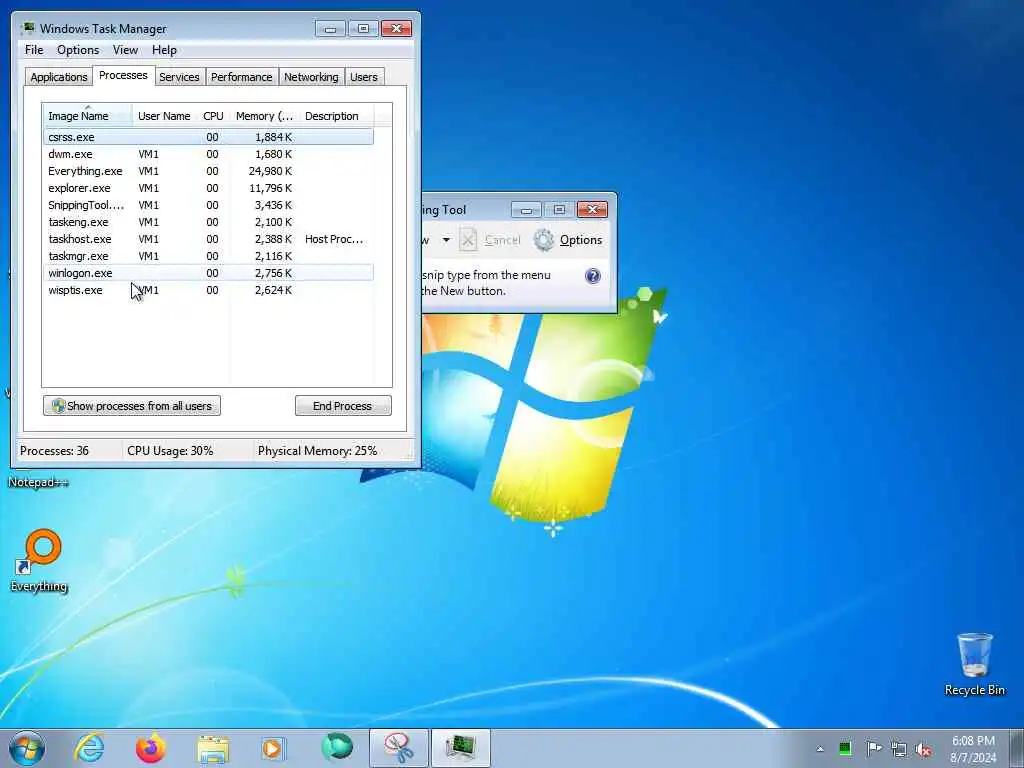Launch Internet Explorer from taskbar

[x=89, y=748]
